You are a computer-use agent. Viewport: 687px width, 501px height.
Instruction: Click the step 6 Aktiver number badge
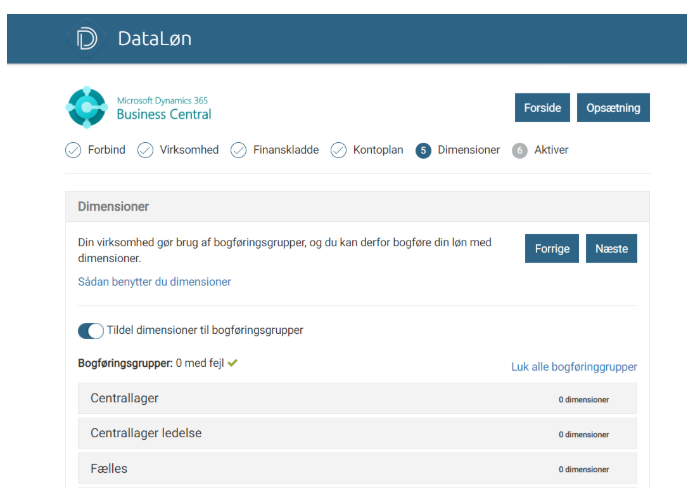coord(519,150)
